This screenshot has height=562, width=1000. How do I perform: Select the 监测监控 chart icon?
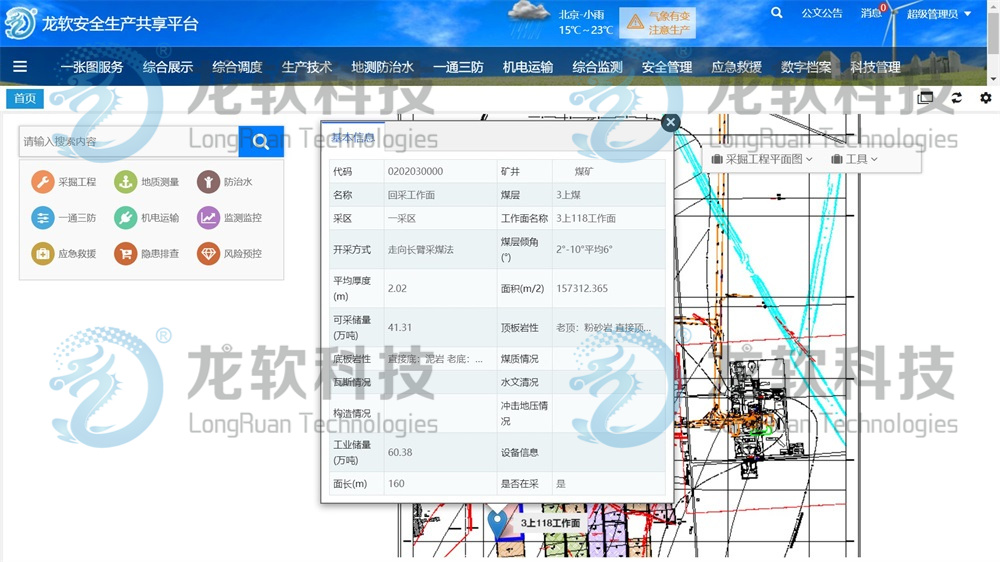[208, 218]
